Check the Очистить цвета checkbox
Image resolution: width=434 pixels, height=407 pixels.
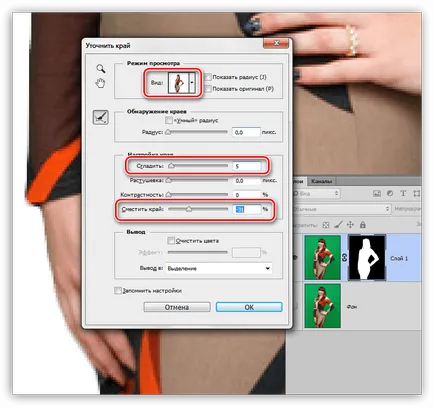(x=171, y=240)
